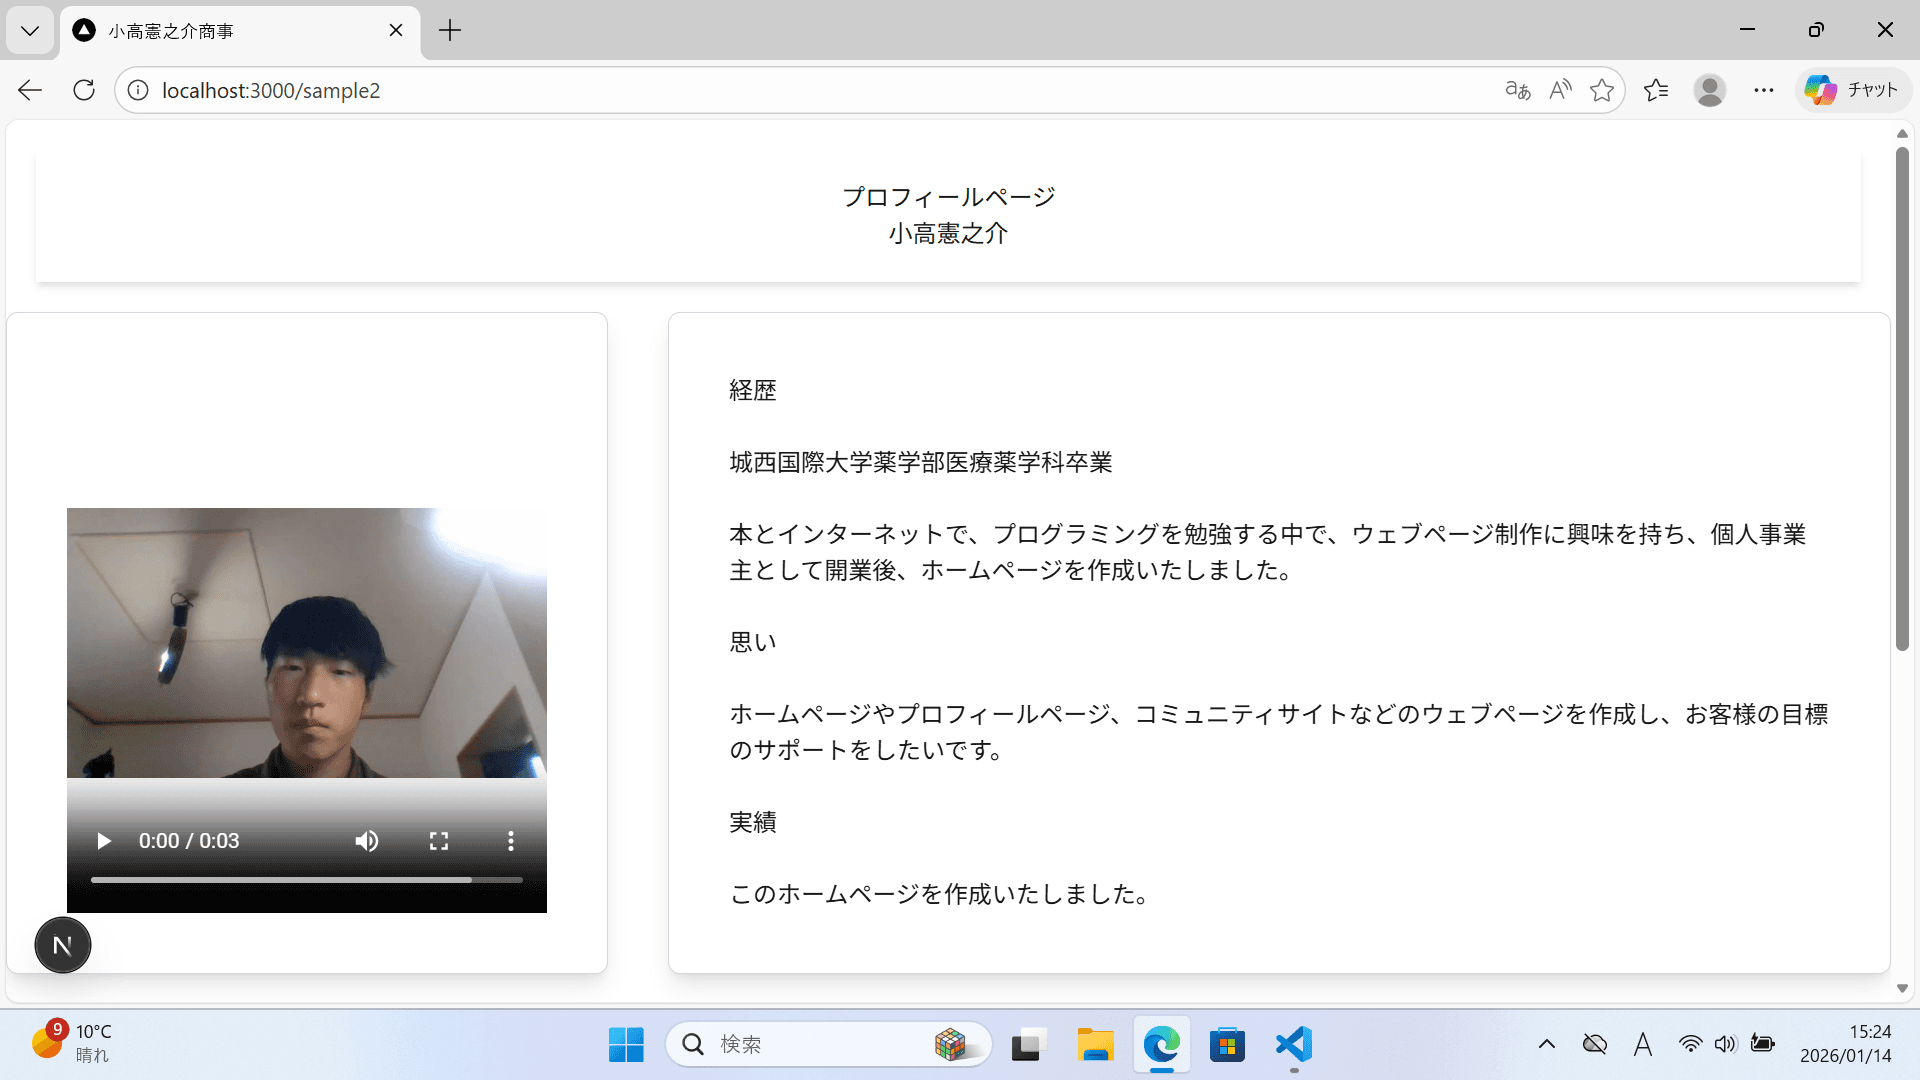Image resolution: width=1920 pixels, height=1080 pixels.
Task: Open a new browser tab
Action: click(450, 30)
